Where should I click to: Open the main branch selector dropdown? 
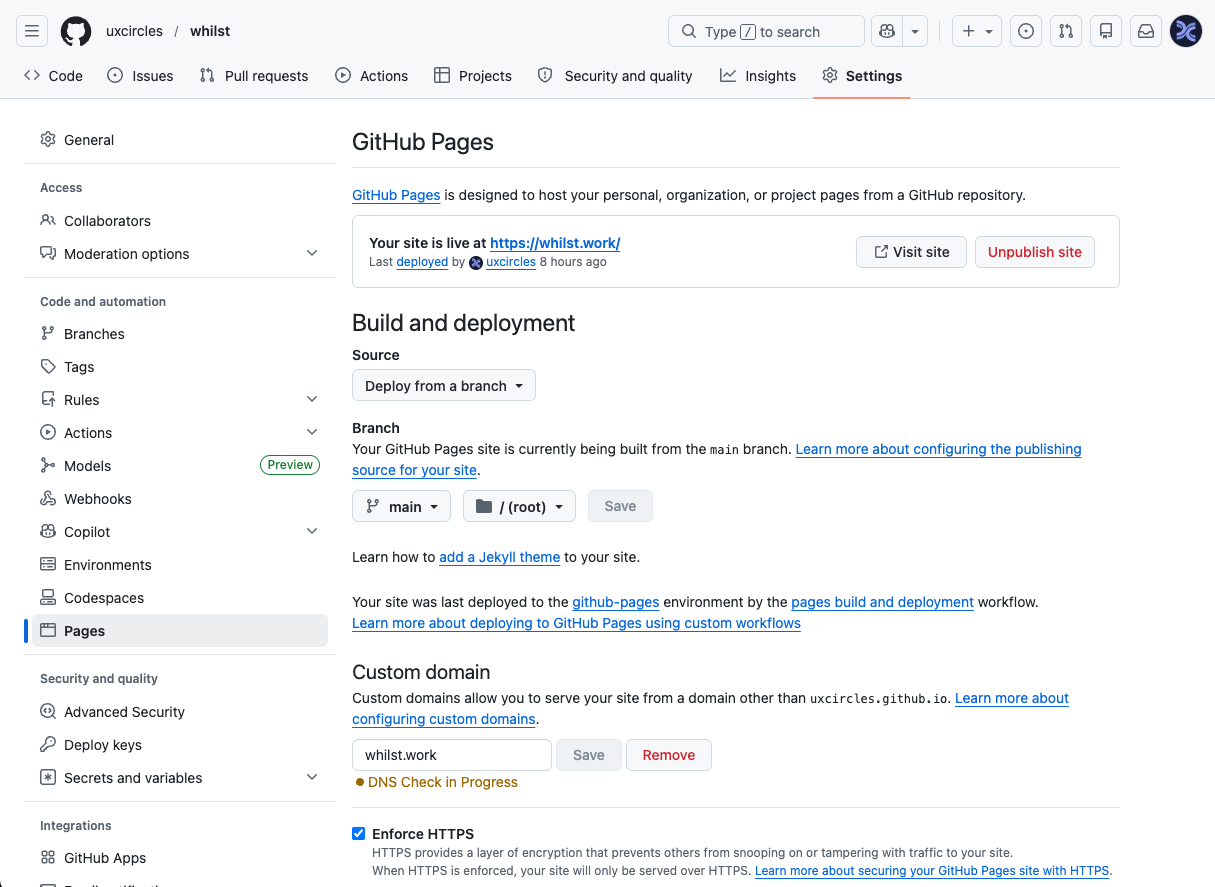tap(401, 507)
